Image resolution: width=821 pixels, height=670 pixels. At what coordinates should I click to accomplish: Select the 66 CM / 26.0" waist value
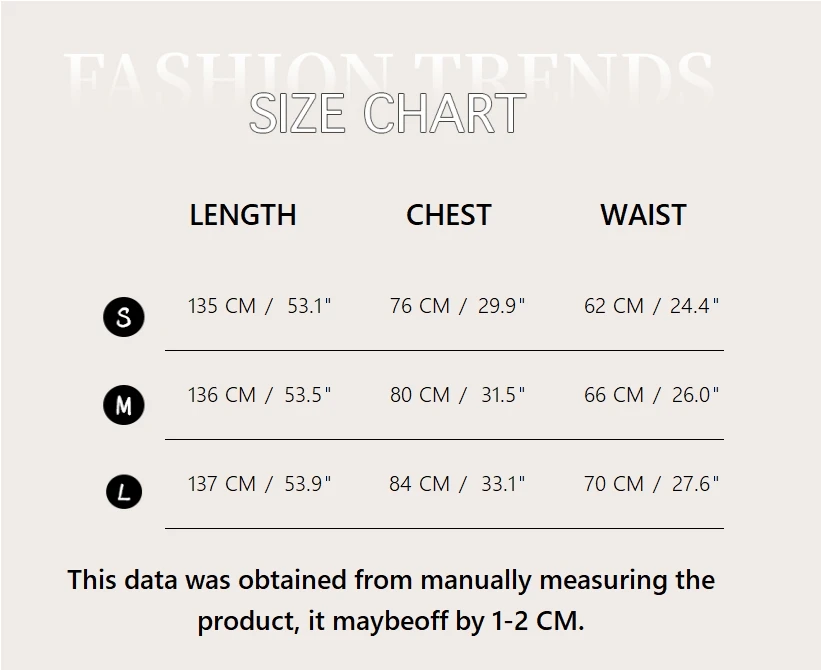pyautogui.click(x=651, y=395)
